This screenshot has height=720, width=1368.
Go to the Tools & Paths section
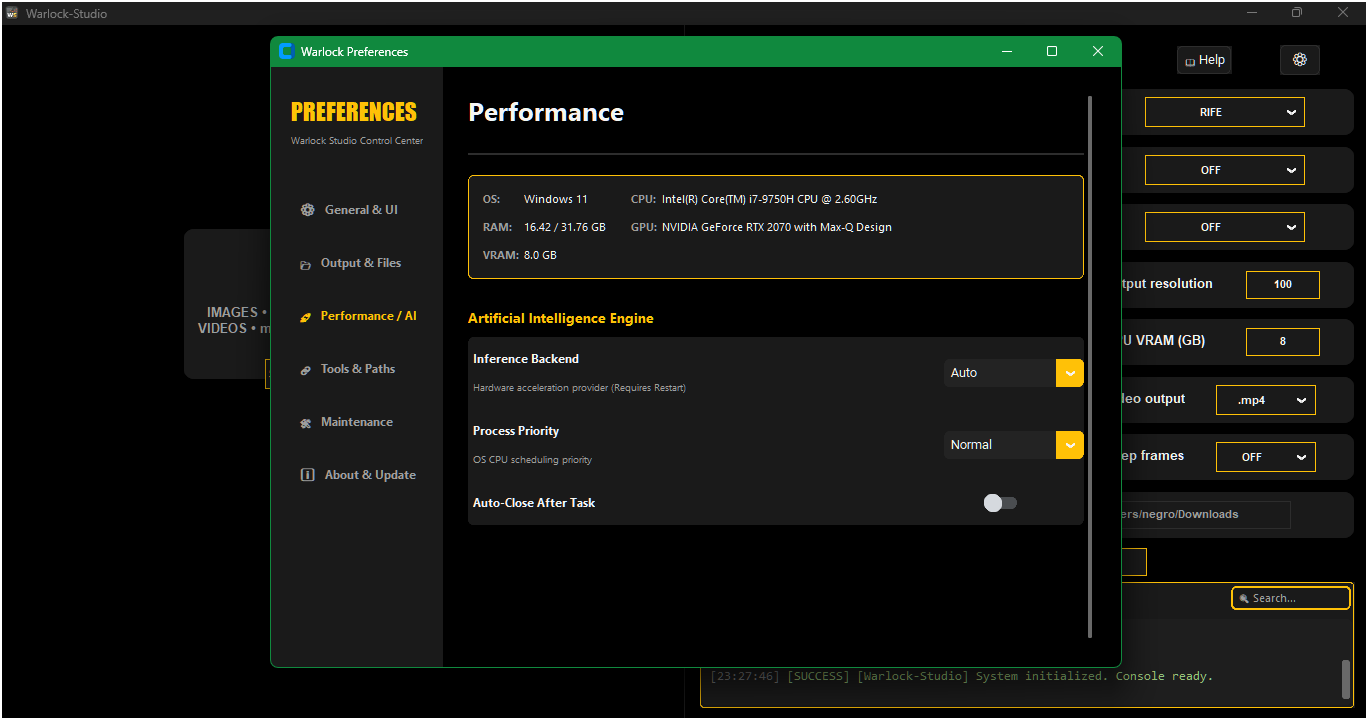347,369
